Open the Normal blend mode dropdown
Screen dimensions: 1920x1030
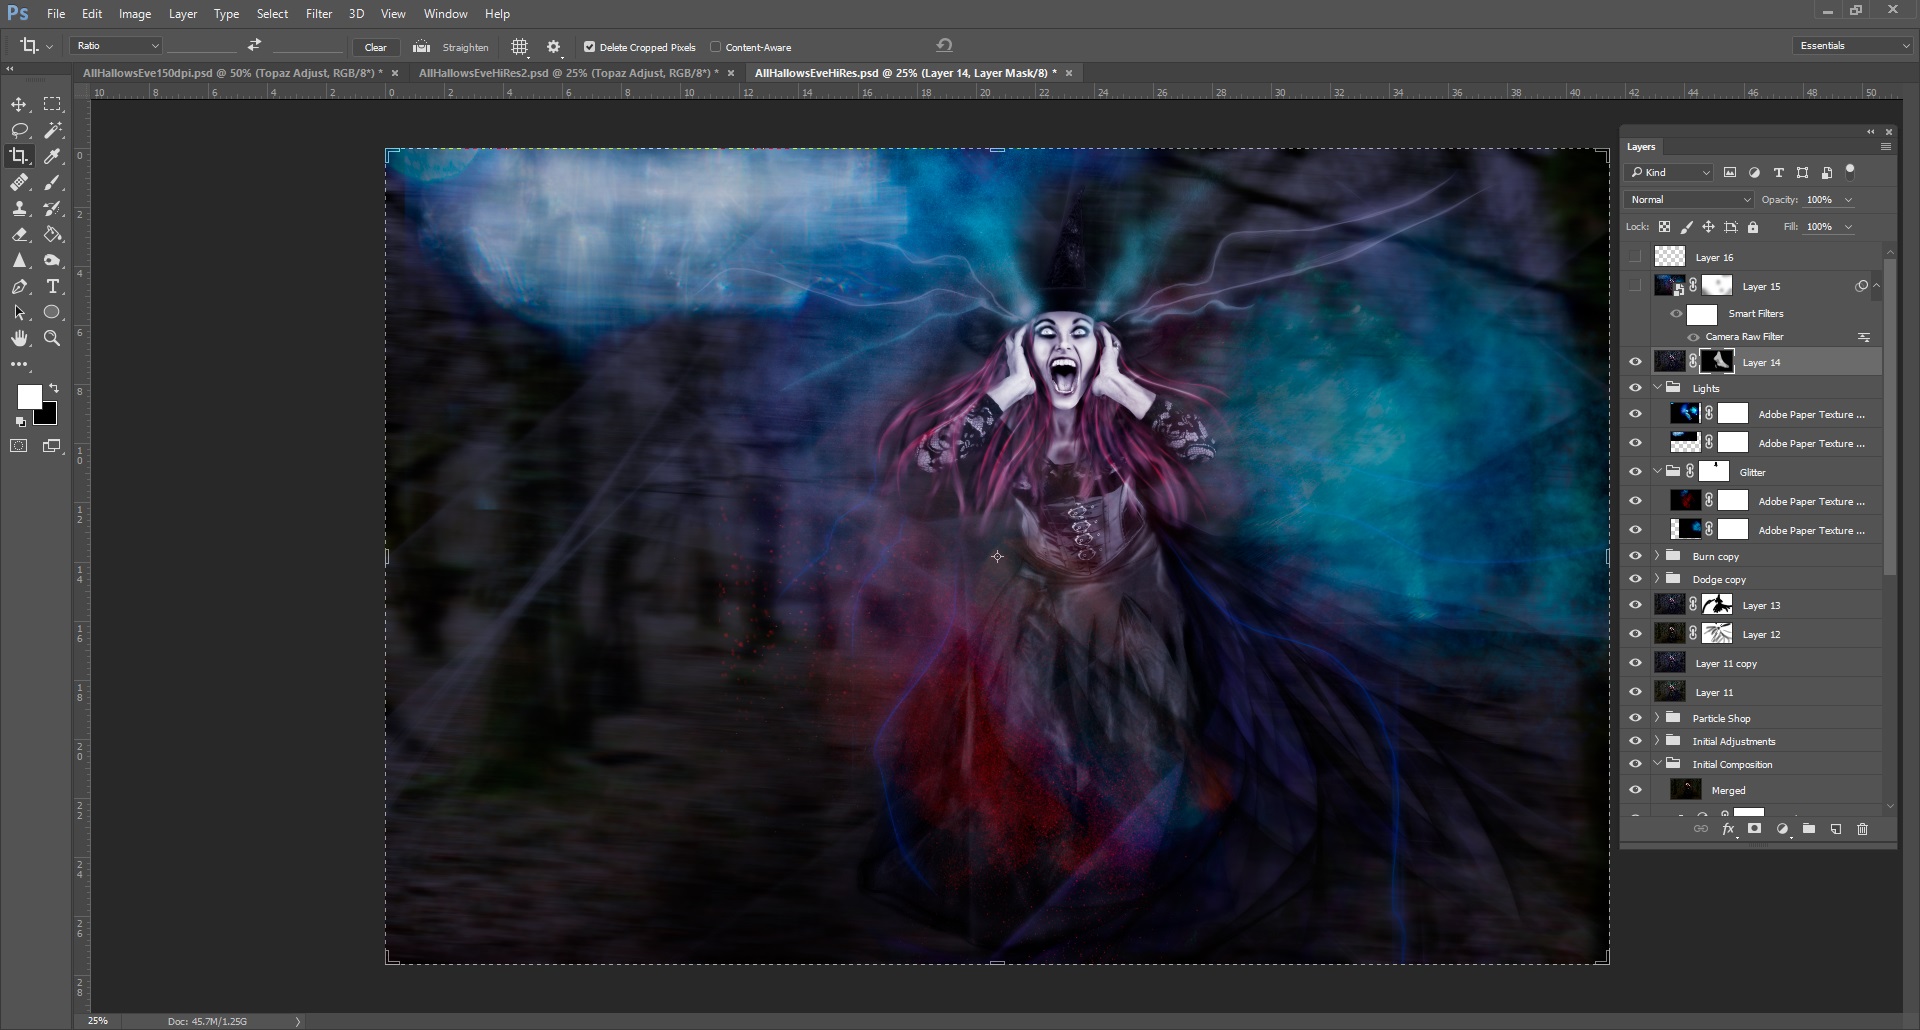pyautogui.click(x=1688, y=199)
